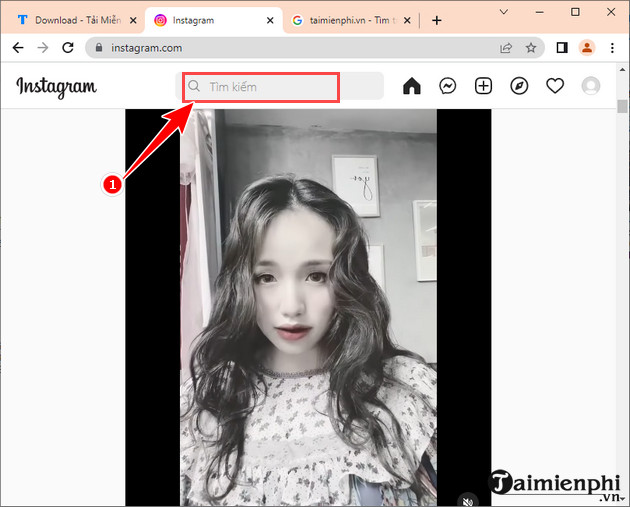630x507 pixels.
Task: Switch to the taimienphi.vn Google tab
Action: 352,20
